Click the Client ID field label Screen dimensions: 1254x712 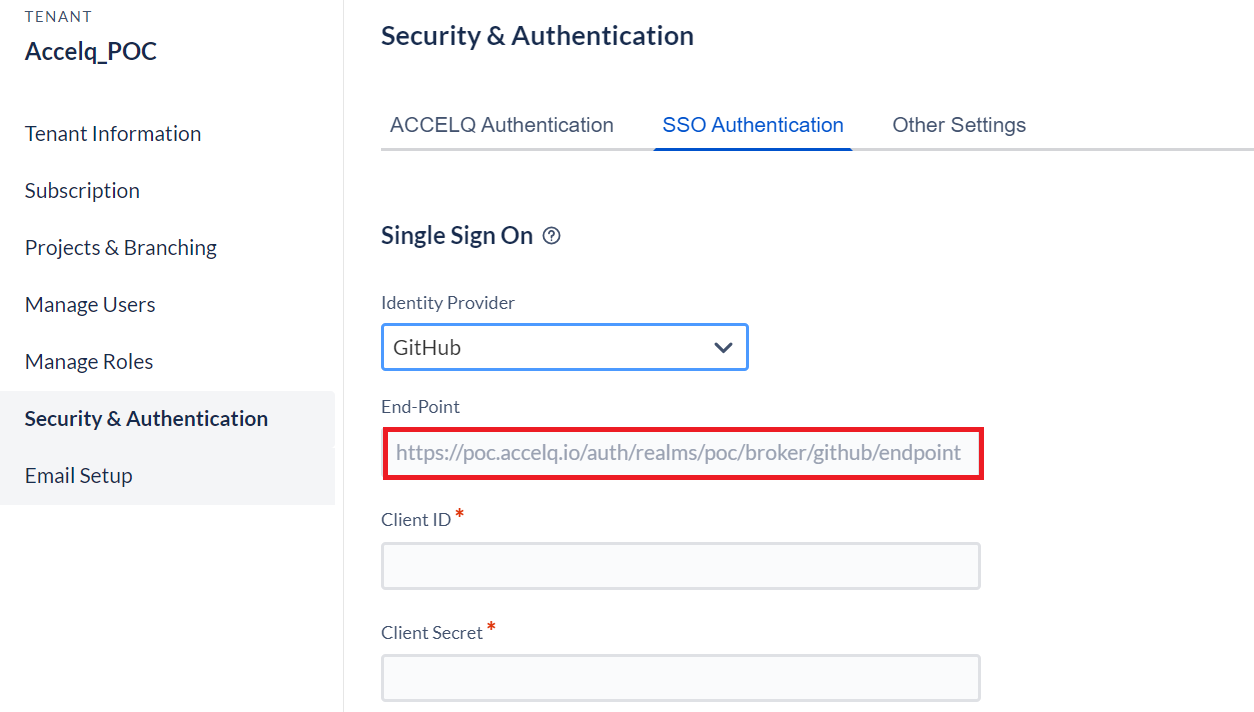point(416,520)
